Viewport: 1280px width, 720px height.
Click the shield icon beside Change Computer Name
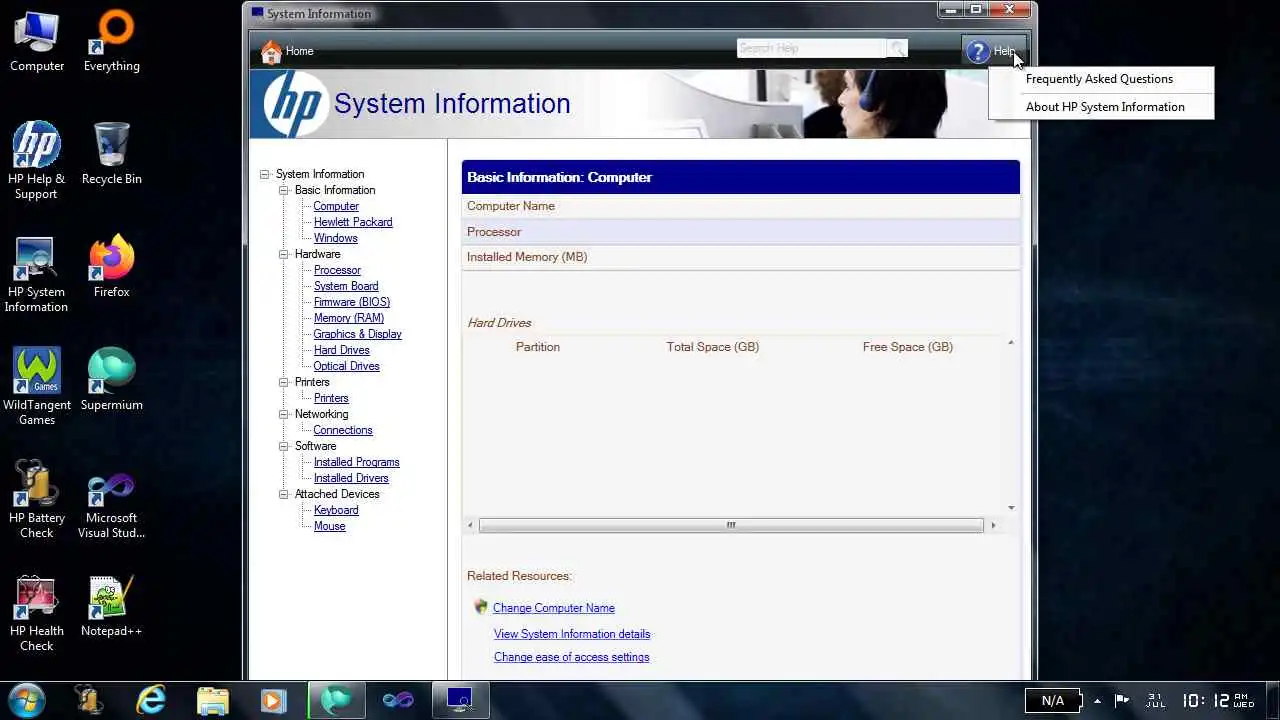(x=480, y=607)
